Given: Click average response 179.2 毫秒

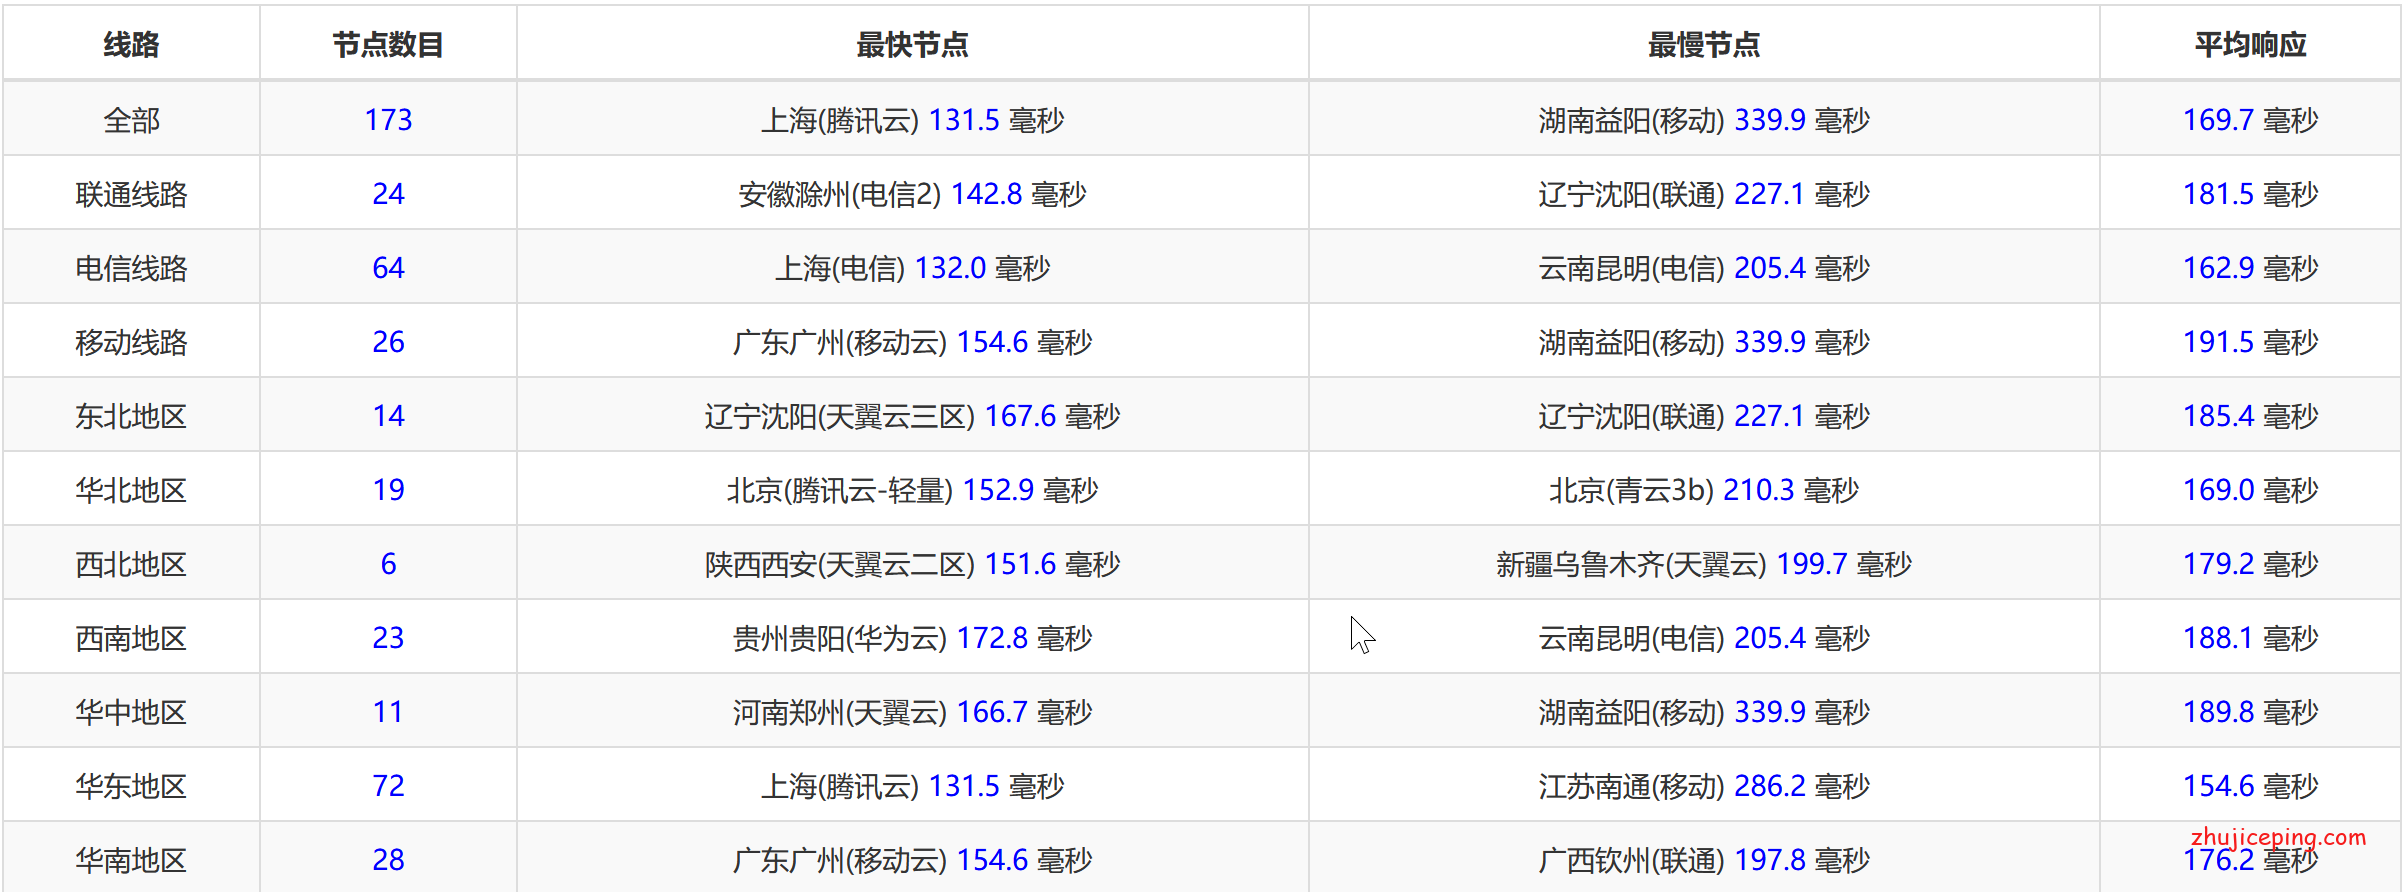Looking at the screenshot, I should click(x=2250, y=564).
